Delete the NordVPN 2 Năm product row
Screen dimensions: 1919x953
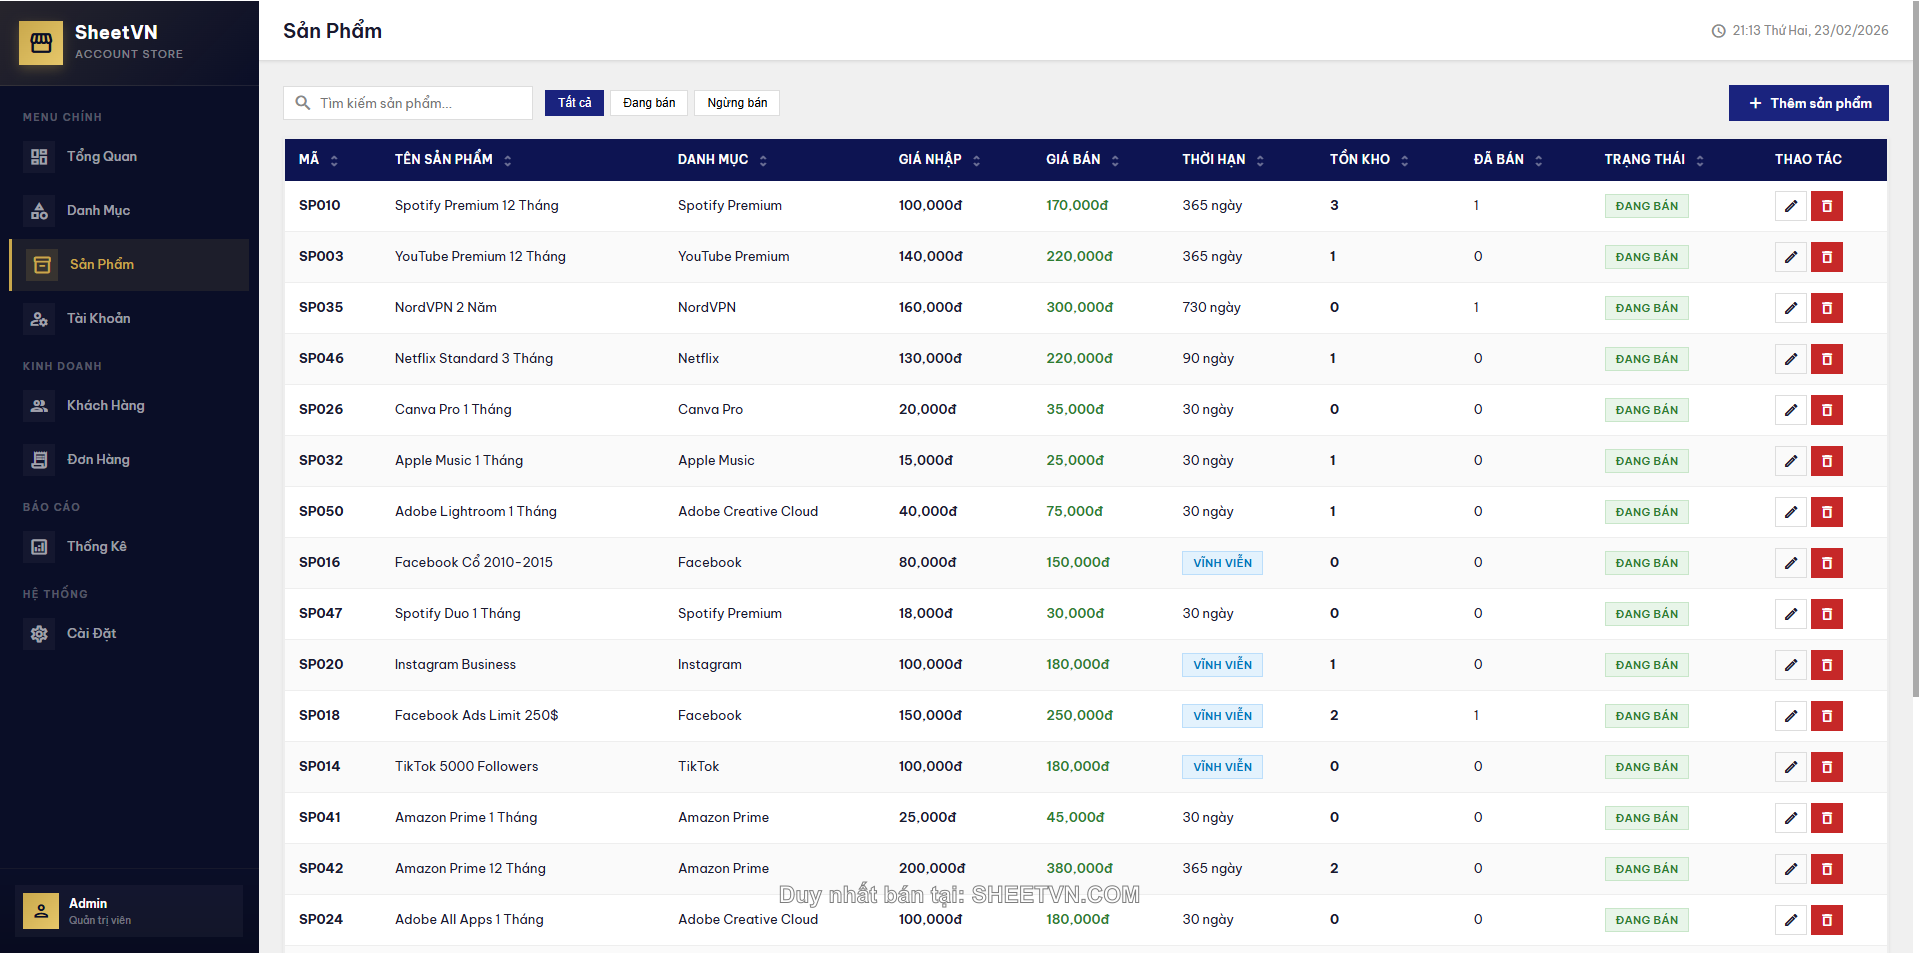coord(1826,308)
